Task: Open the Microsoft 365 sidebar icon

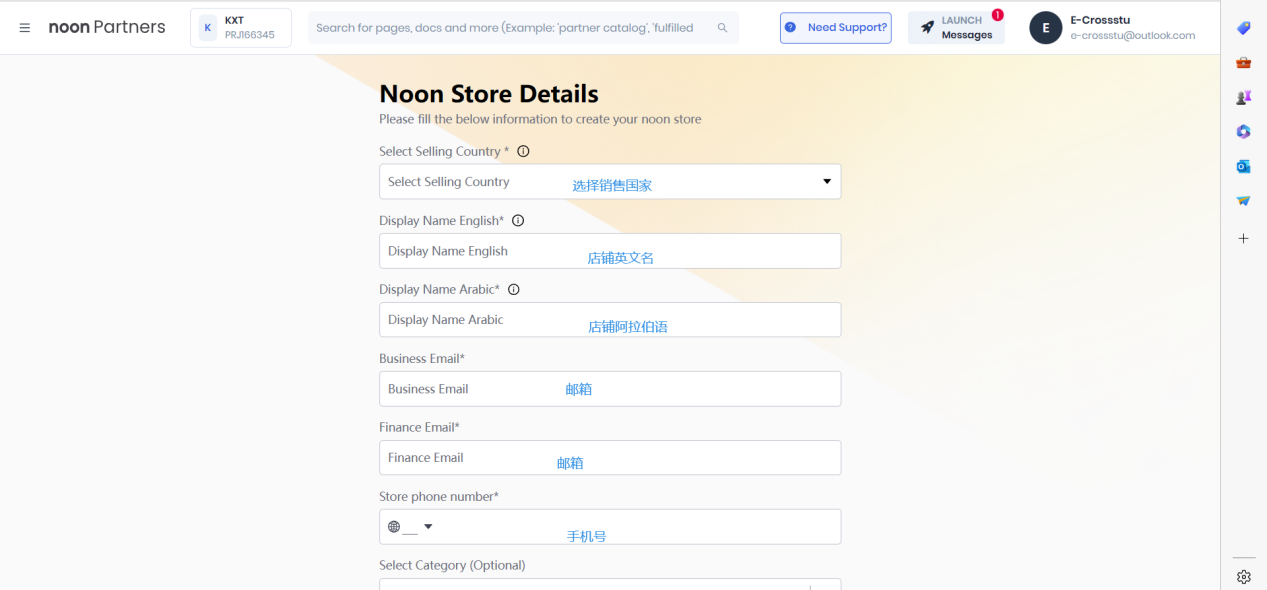Action: [x=1243, y=131]
